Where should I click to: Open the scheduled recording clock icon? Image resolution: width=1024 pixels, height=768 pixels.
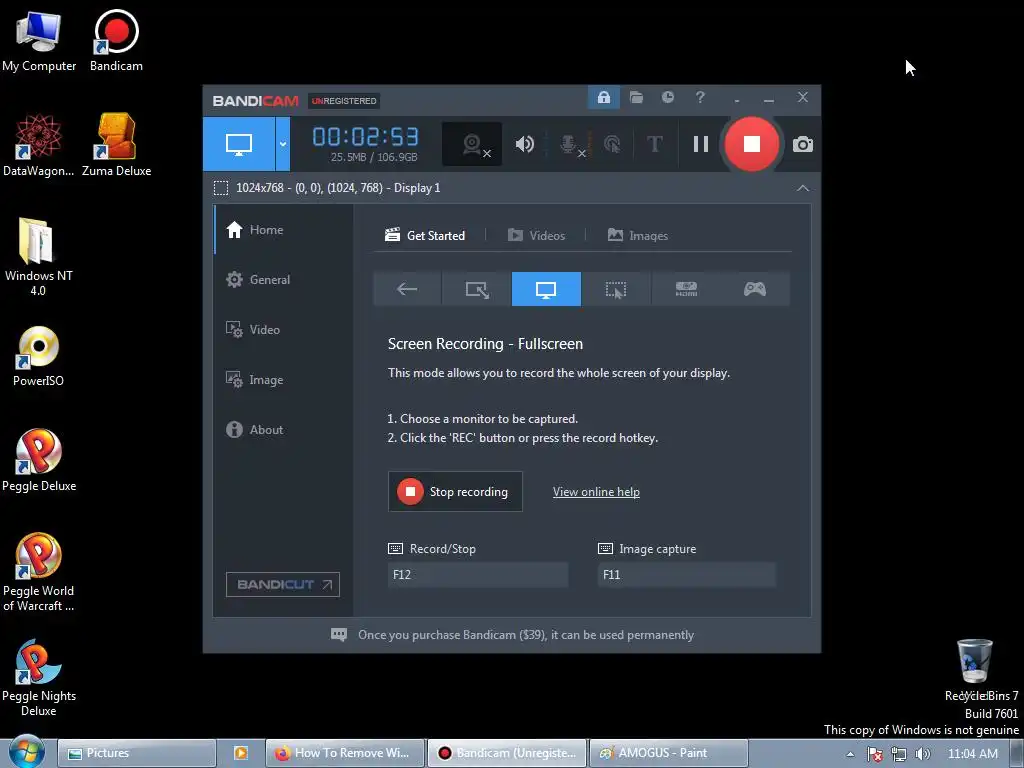pyautogui.click(x=667, y=97)
